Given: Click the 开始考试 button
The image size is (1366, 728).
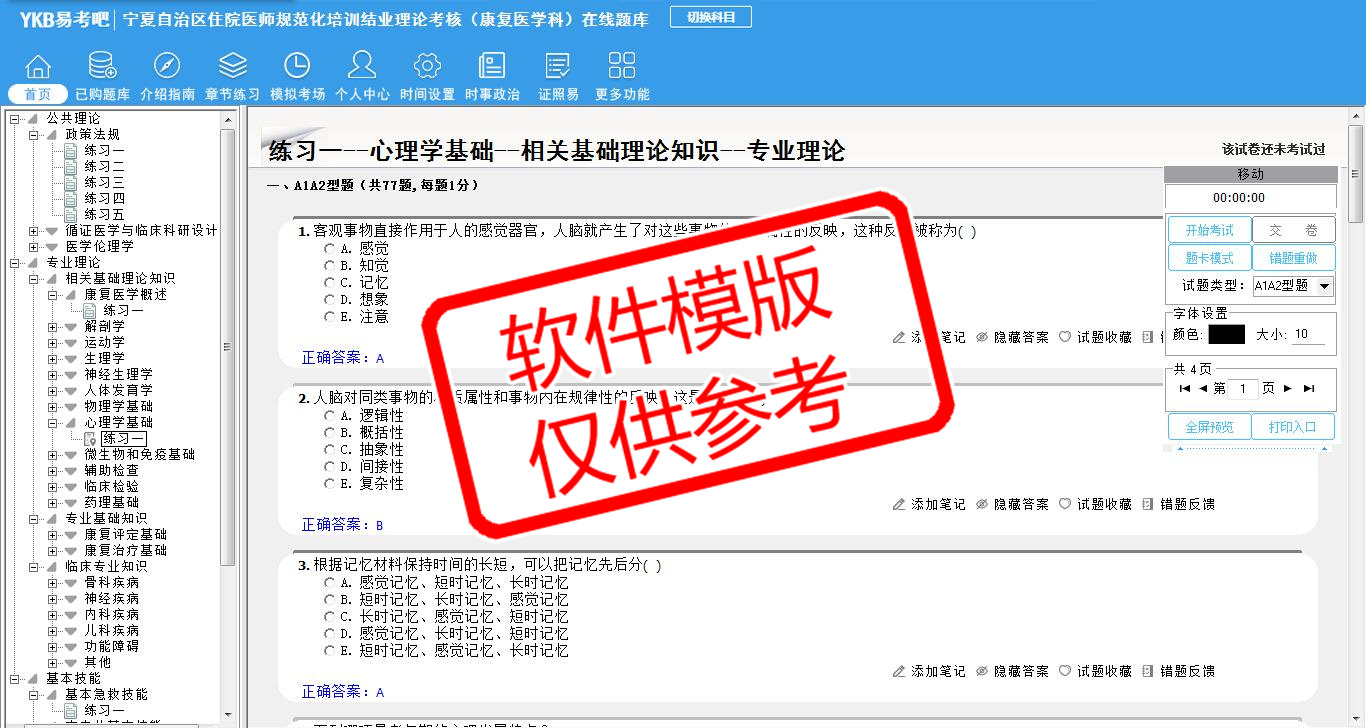Looking at the screenshot, I should pos(1209,230).
